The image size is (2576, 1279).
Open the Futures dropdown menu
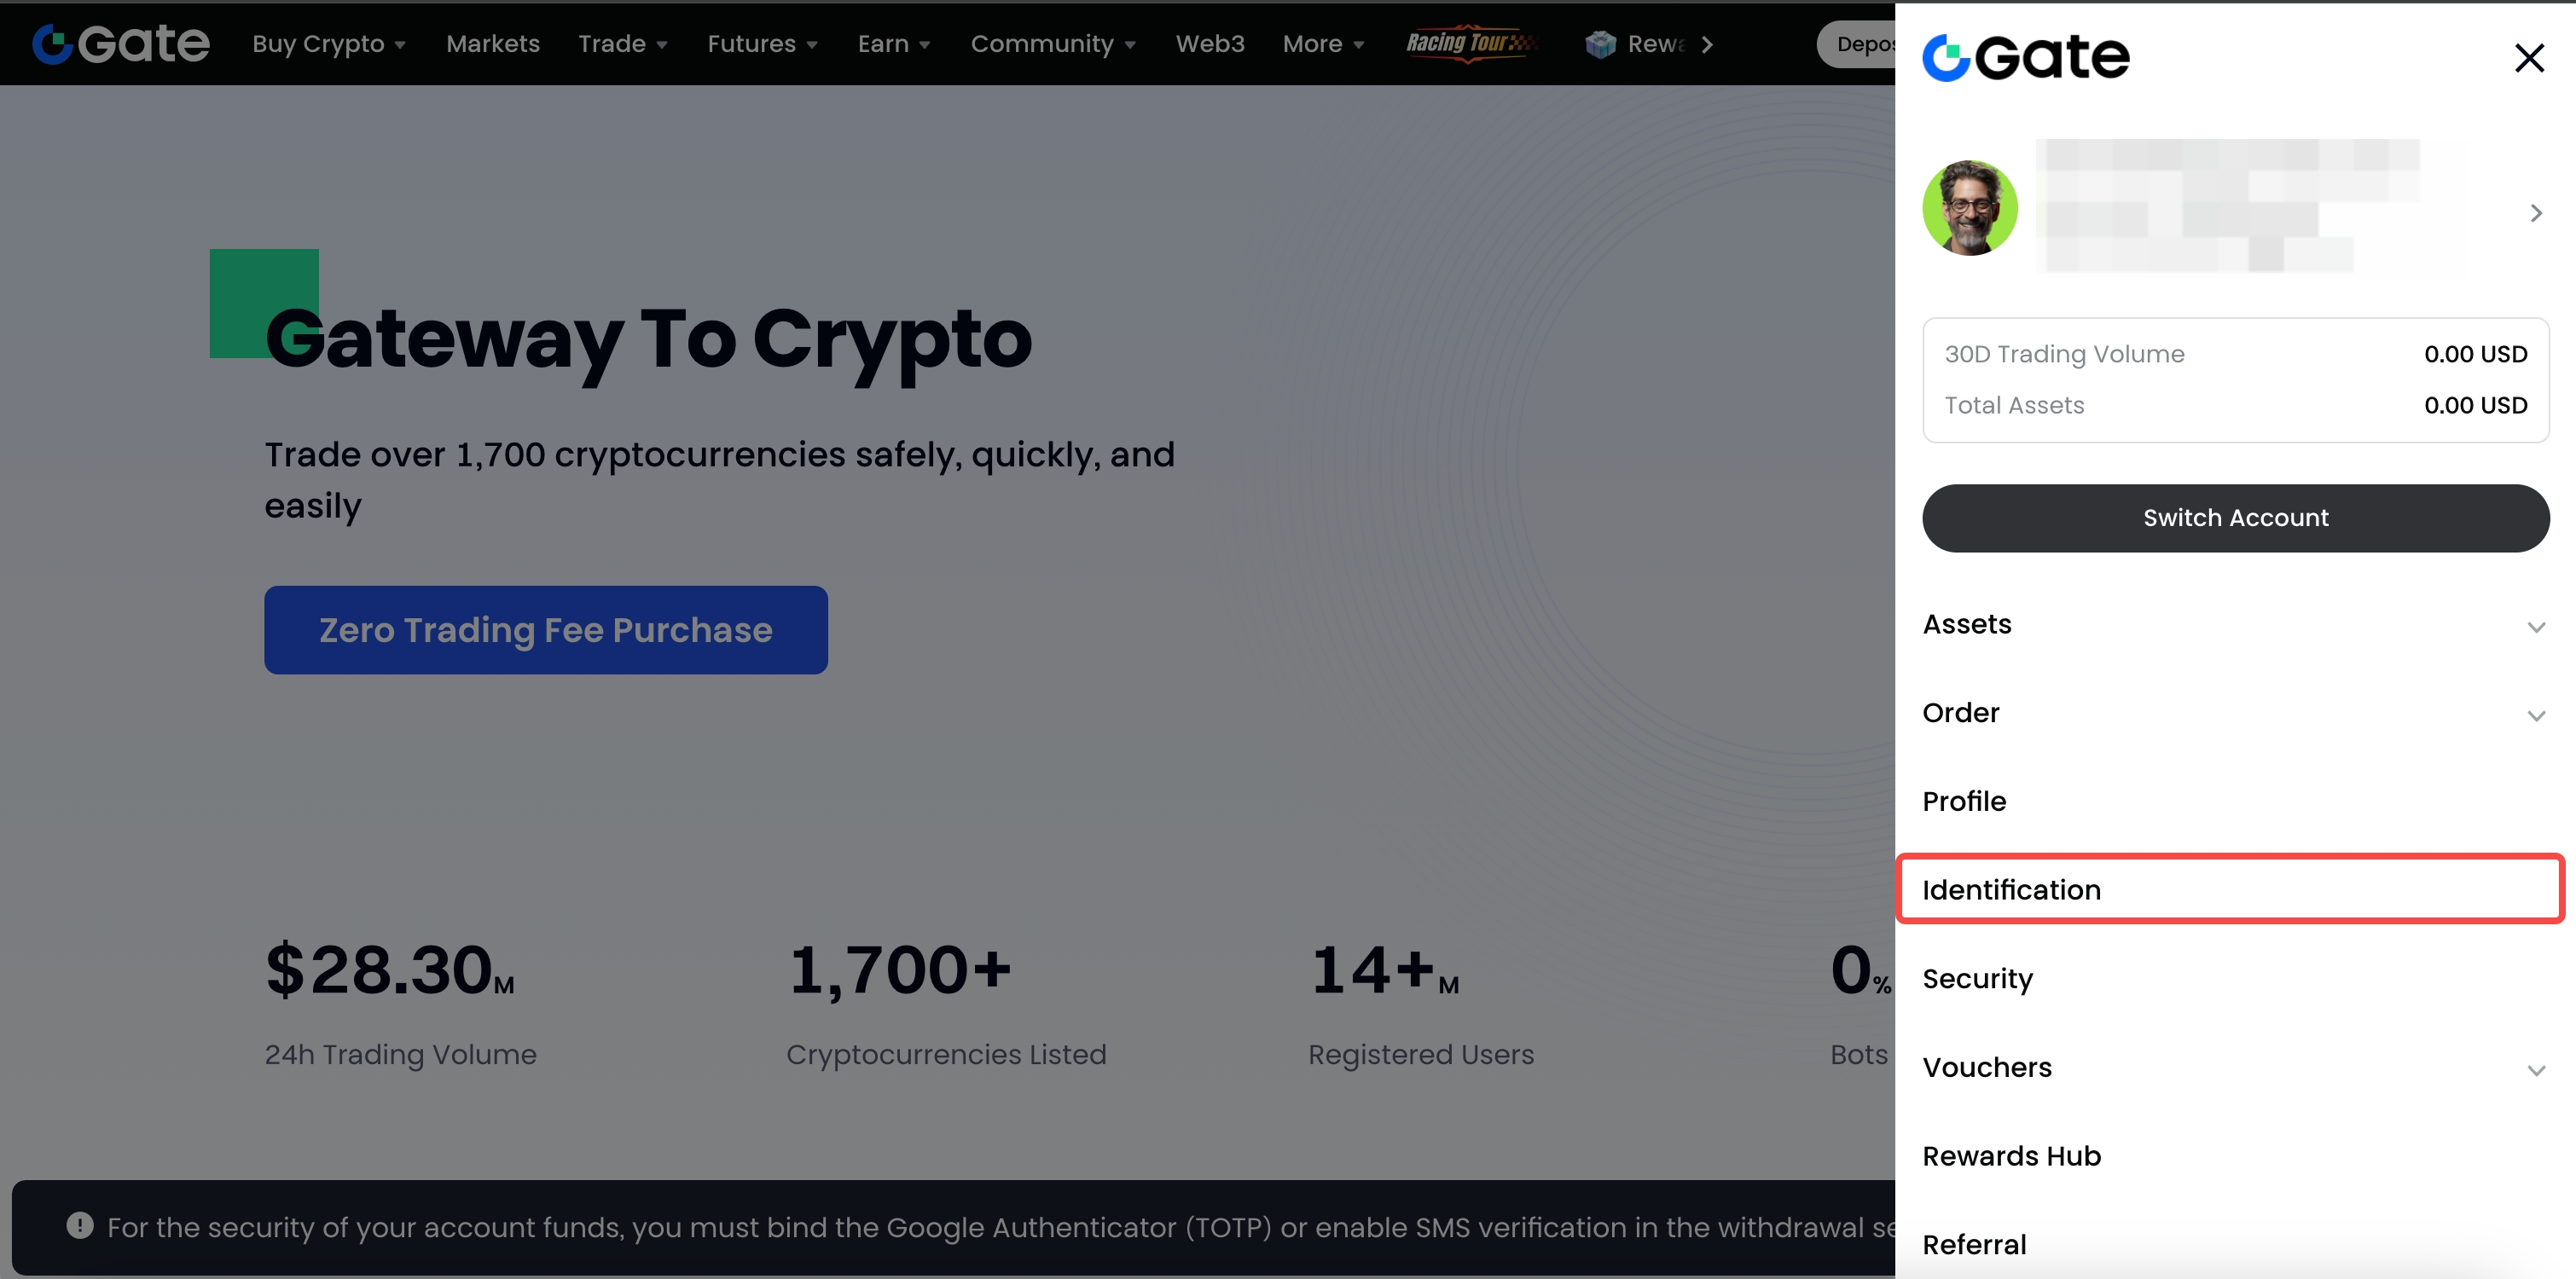tap(762, 44)
